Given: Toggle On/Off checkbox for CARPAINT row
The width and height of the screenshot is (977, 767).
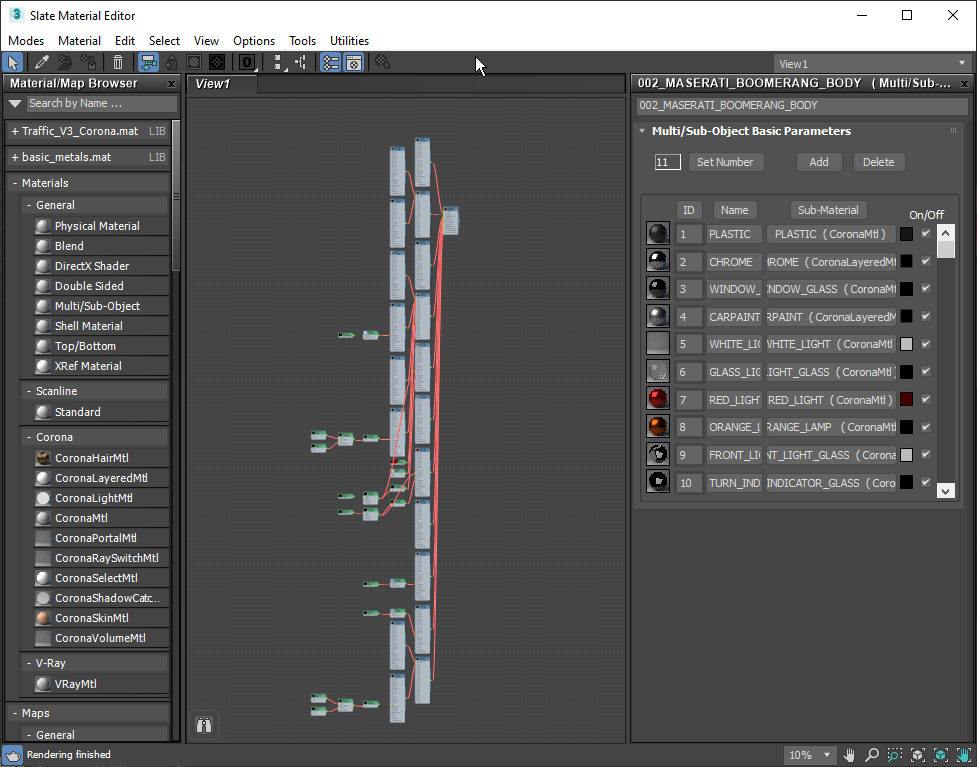Looking at the screenshot, I should tap(926, 316).
